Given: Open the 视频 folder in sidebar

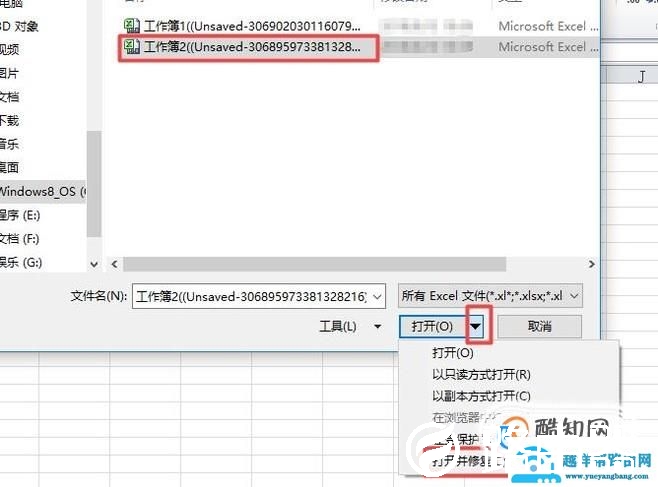Looking at the screenshot, I should pos(10,50).
